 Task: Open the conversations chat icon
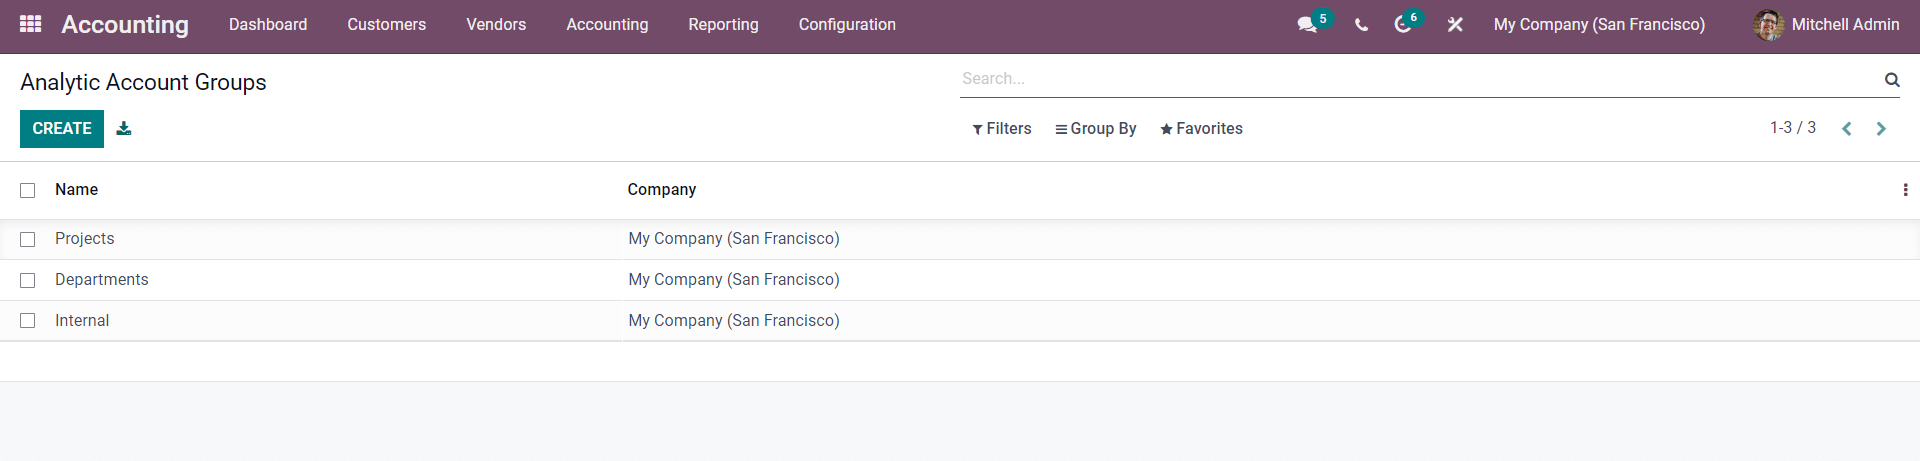point(1307,24)
